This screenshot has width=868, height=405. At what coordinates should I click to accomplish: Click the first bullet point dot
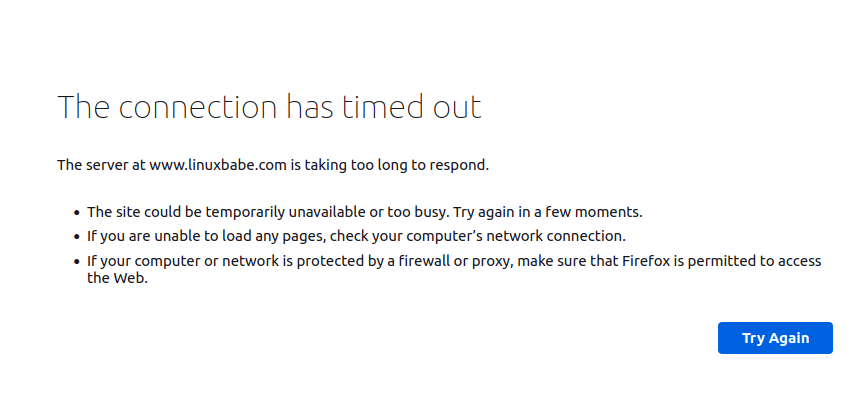tap(76, 213)
